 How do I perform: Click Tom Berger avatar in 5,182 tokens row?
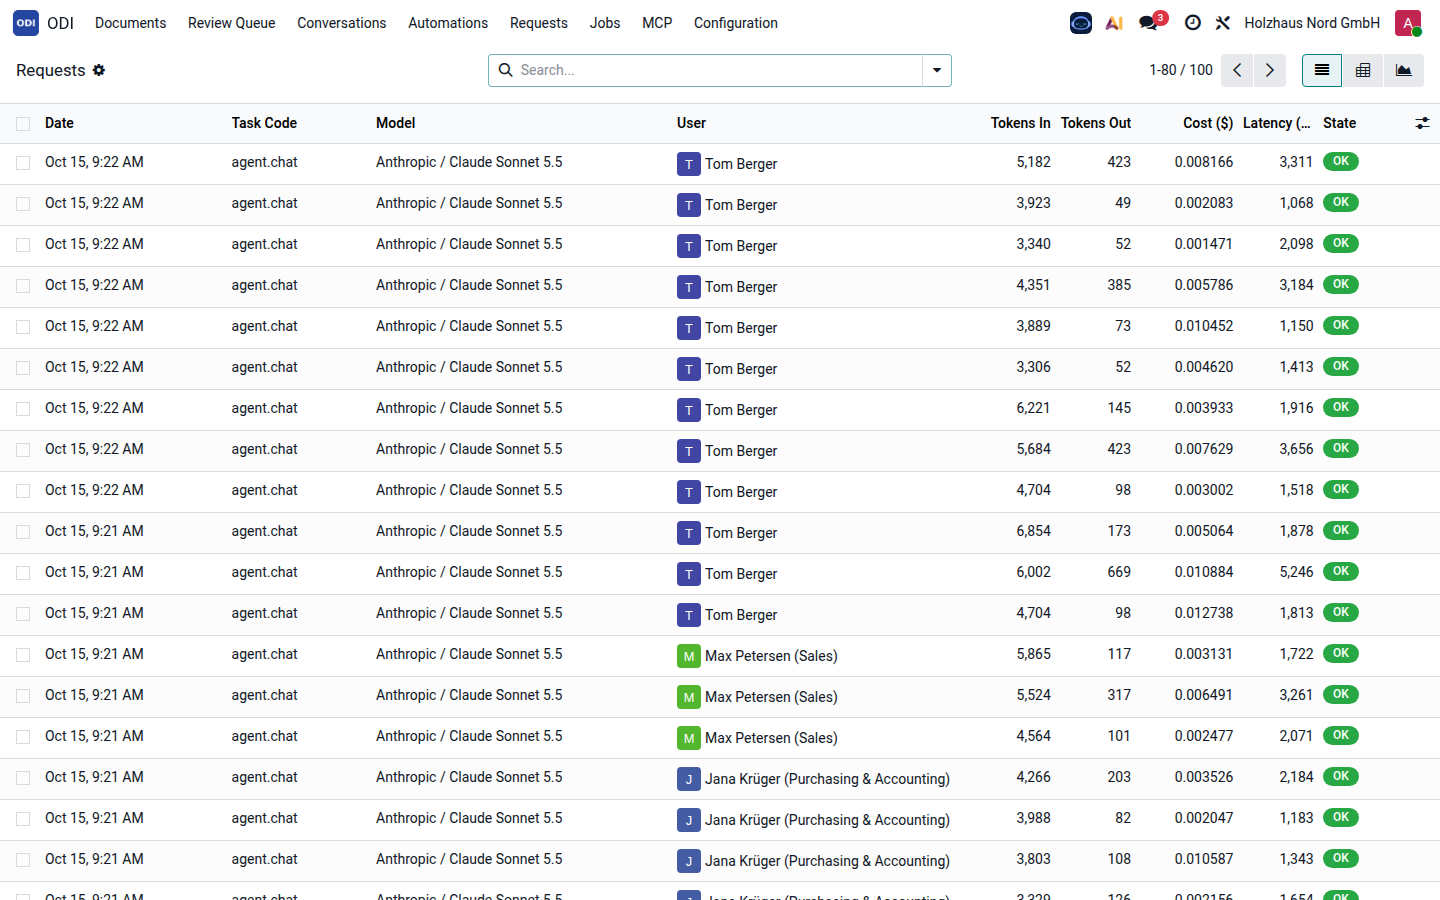click(689, 164)
